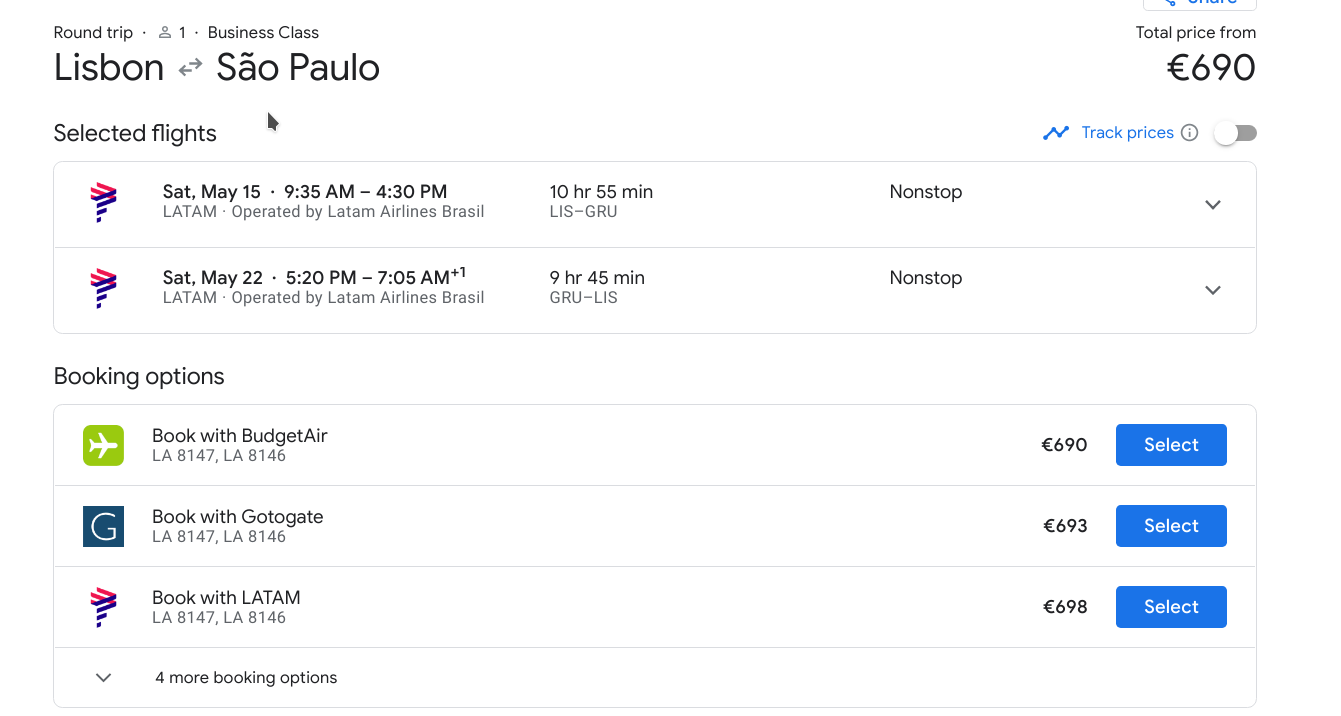Screen dimensions: 1341x716
Task: Click the Track prices link text
Action: (1127, 133)
